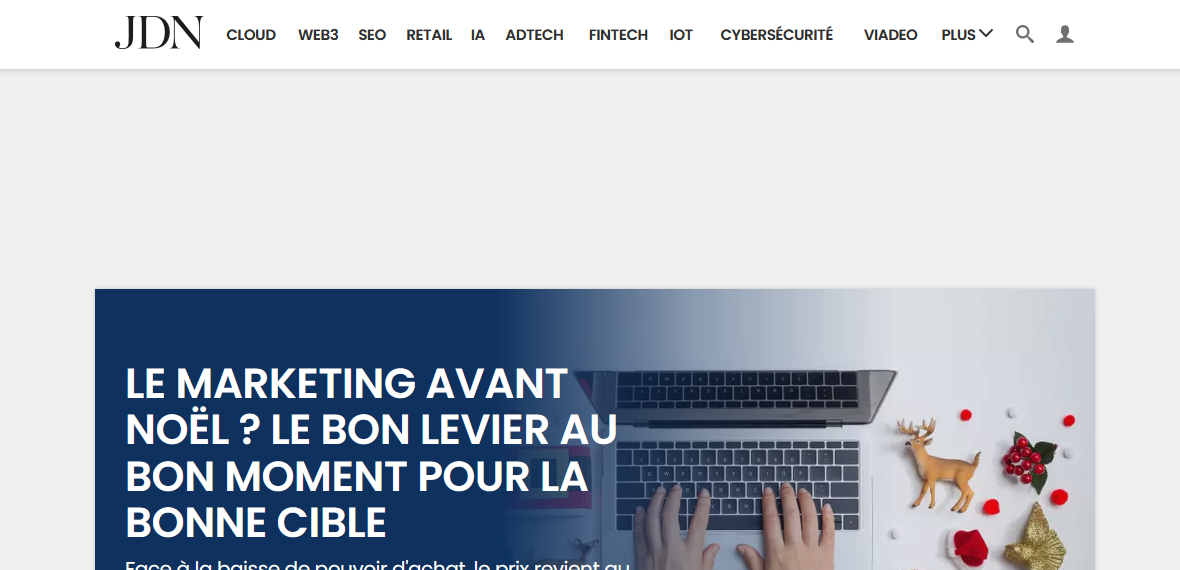Select FINTECH in the navigation bar
Viewport: 1180px width, 570px height.
pos(618,35)
